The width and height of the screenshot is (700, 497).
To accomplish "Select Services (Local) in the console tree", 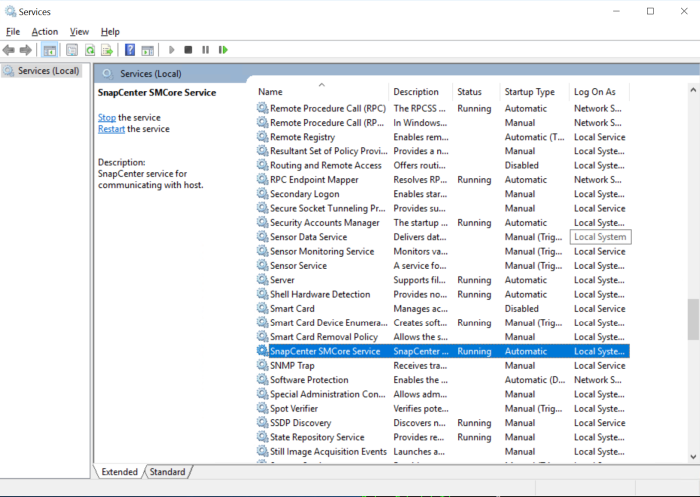I will 48,71.
